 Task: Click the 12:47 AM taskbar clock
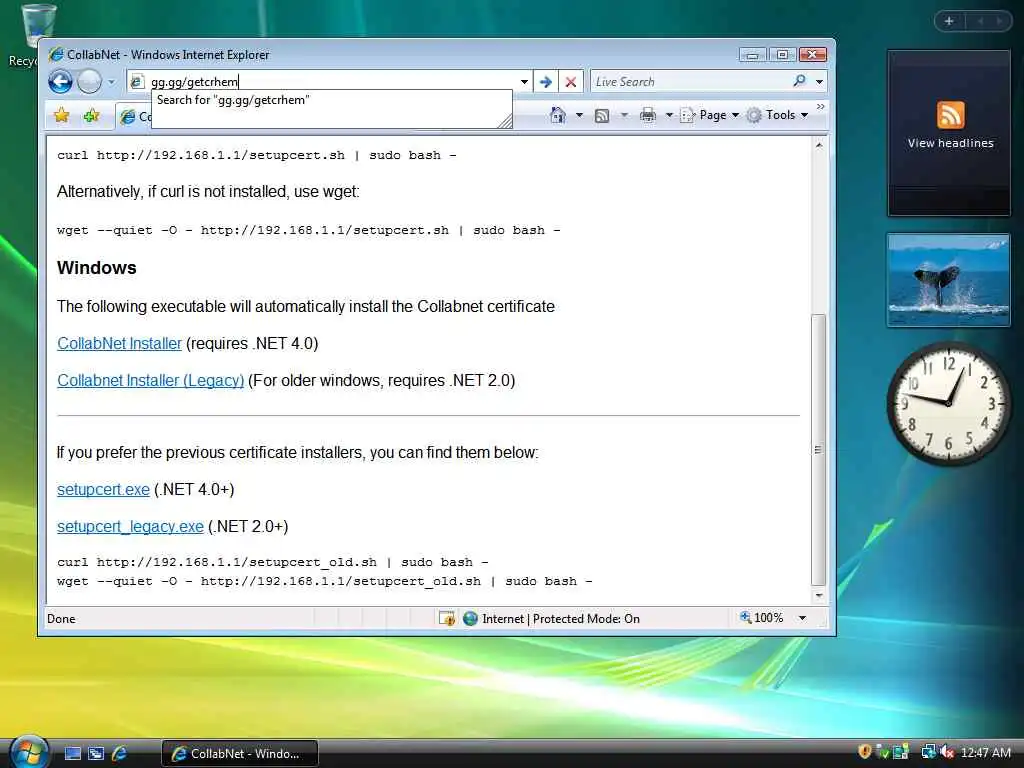tap(985, 753)
